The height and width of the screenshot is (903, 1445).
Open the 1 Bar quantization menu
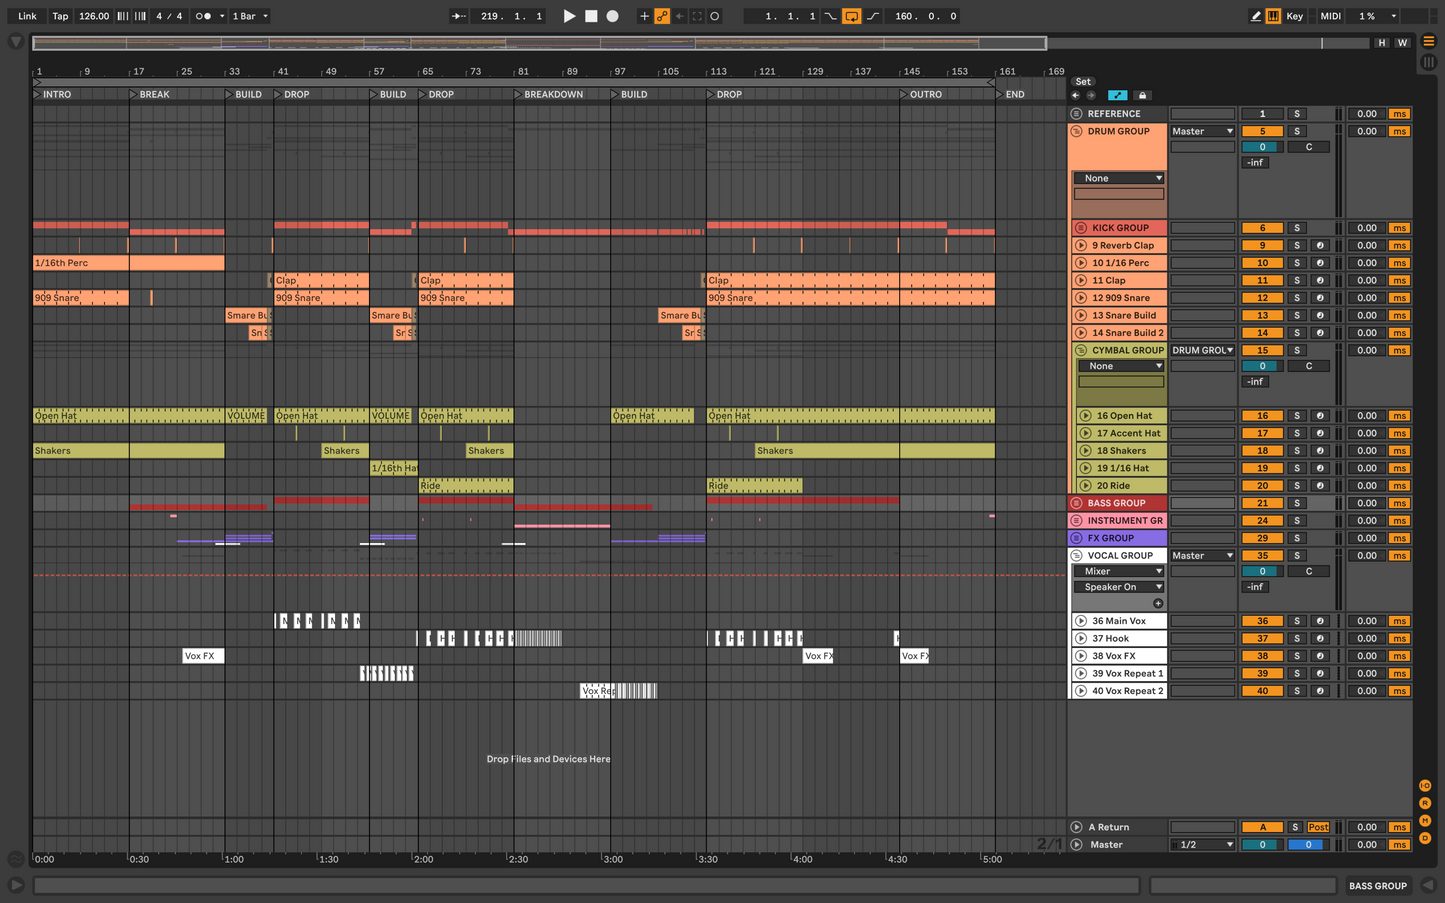pos(250,16)
